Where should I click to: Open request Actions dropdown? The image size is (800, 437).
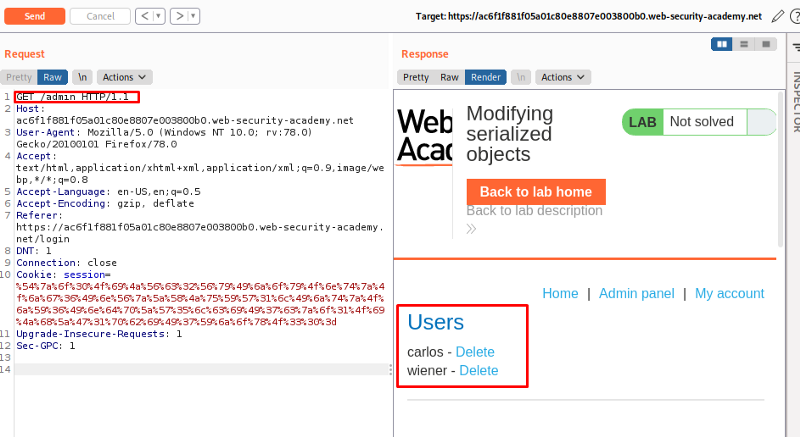(125, 77)
